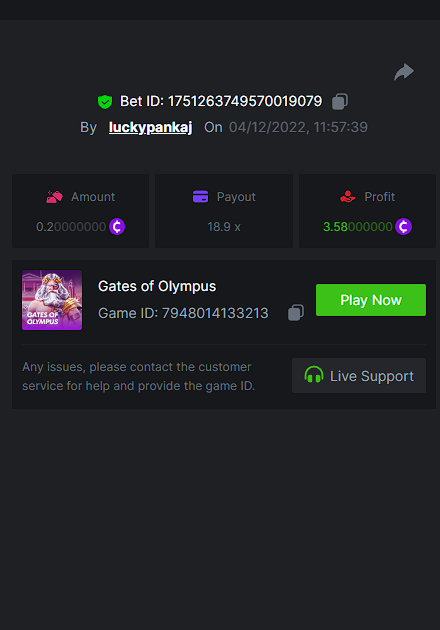This screenshot has width=440, height=630.
Task: Click the purple Payout card icon
Action: point(201,196)
